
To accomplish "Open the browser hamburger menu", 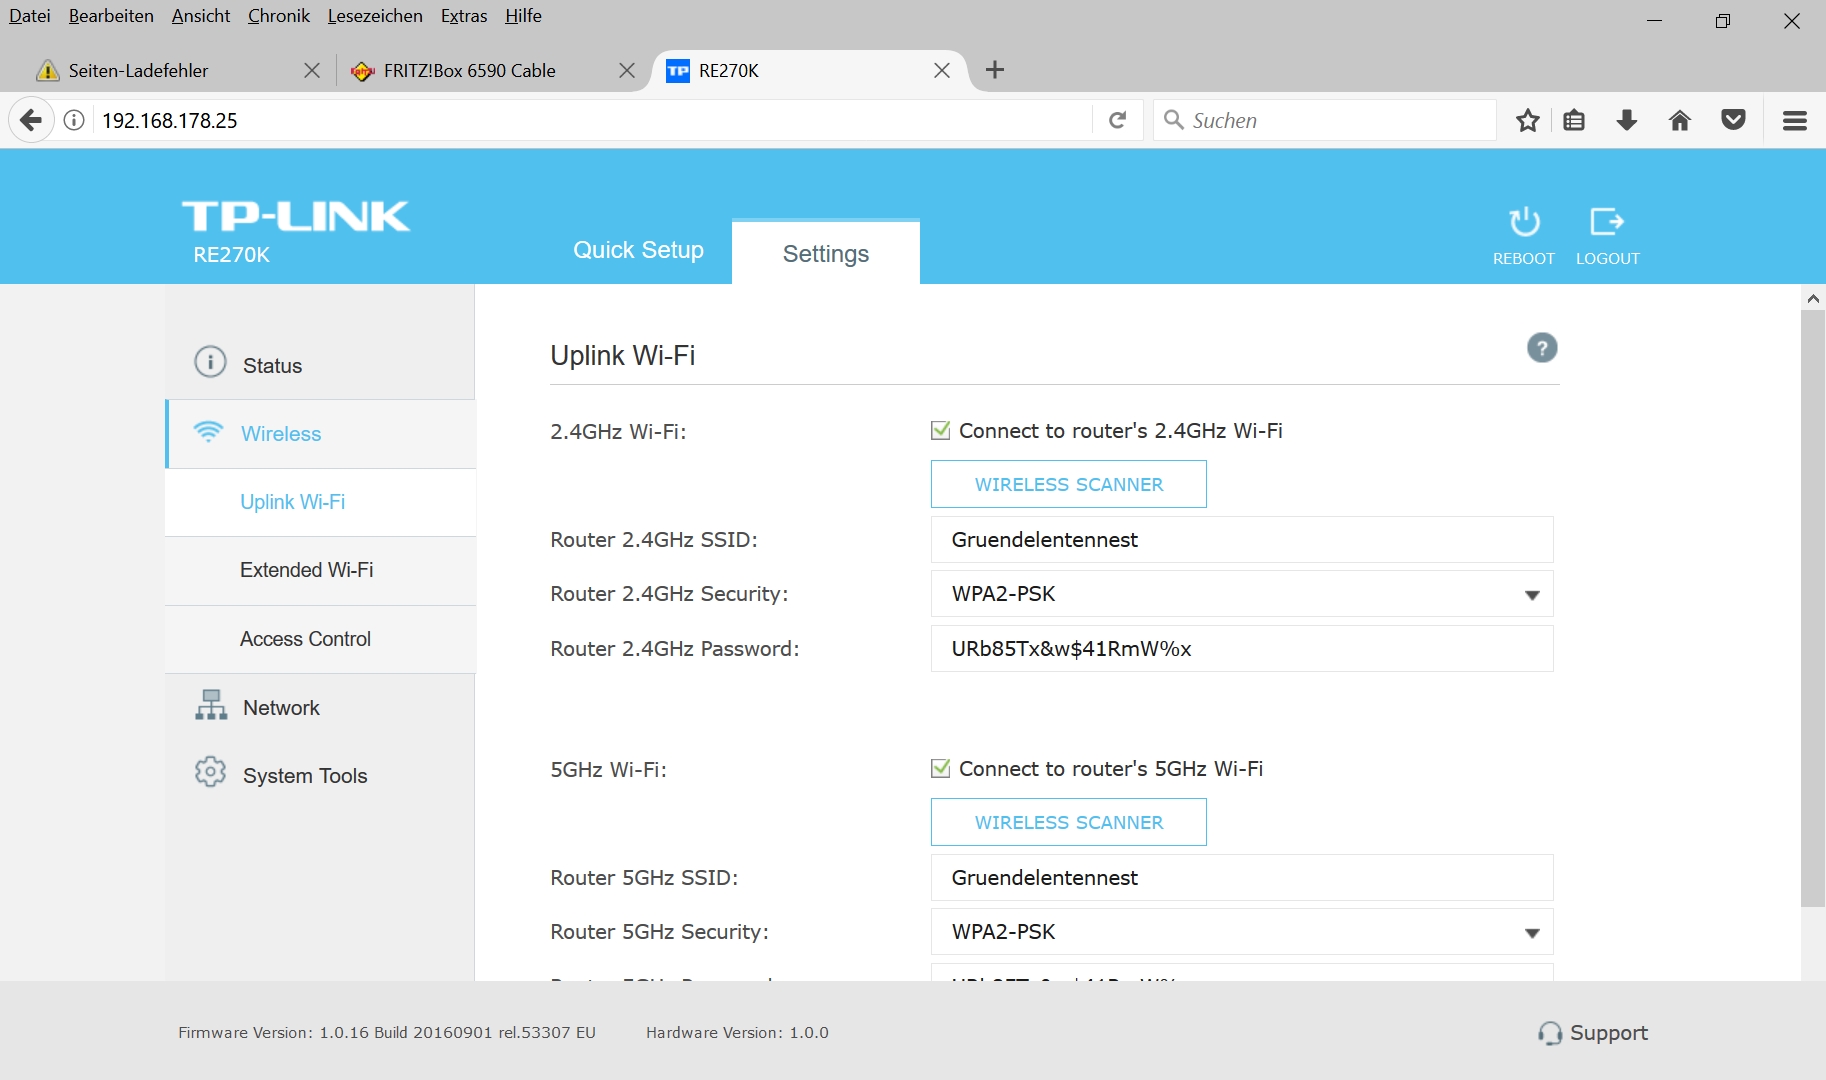I will coord(1795,121).
